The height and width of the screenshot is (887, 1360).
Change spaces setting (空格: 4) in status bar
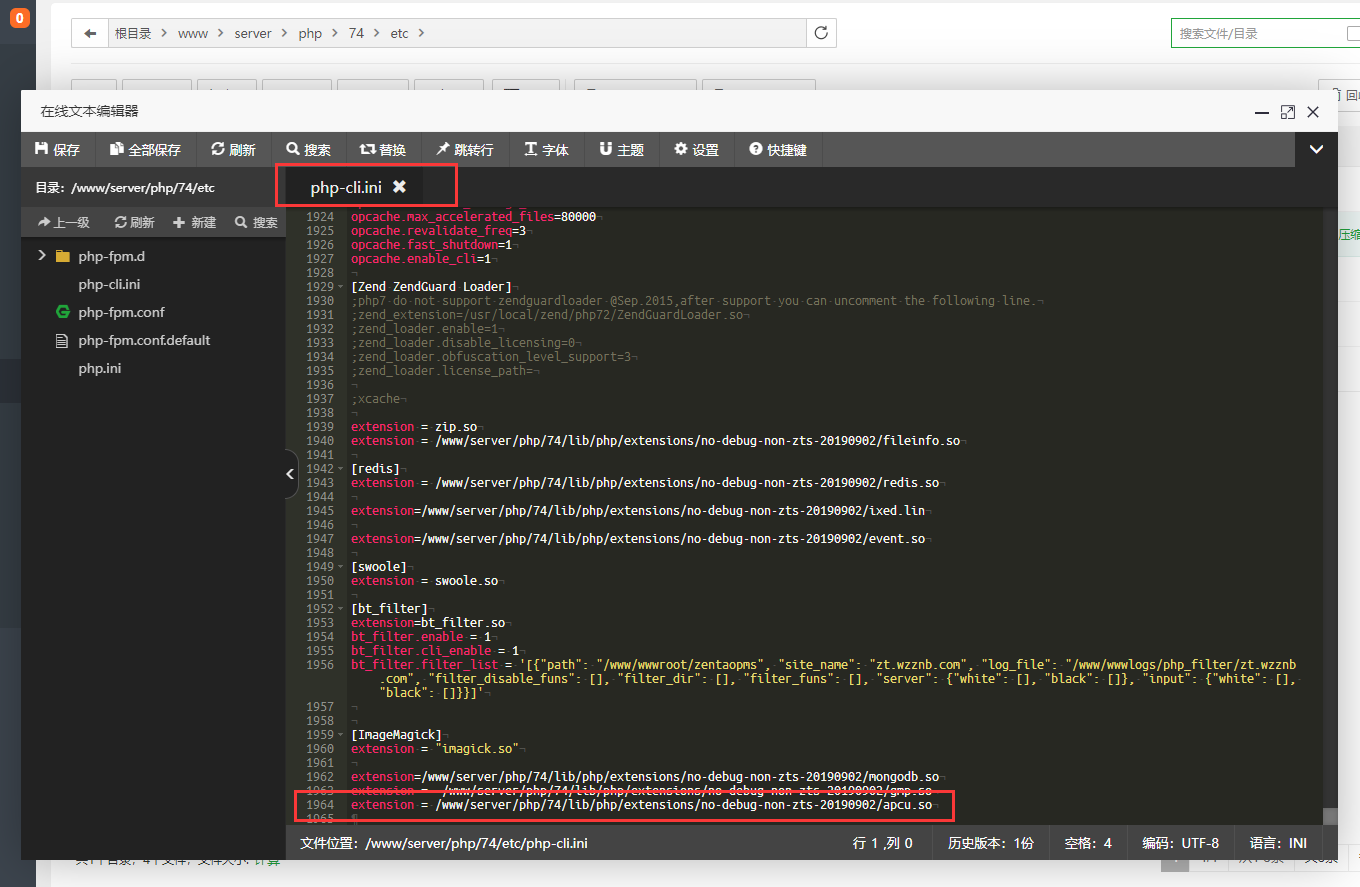click(1088, 843)
